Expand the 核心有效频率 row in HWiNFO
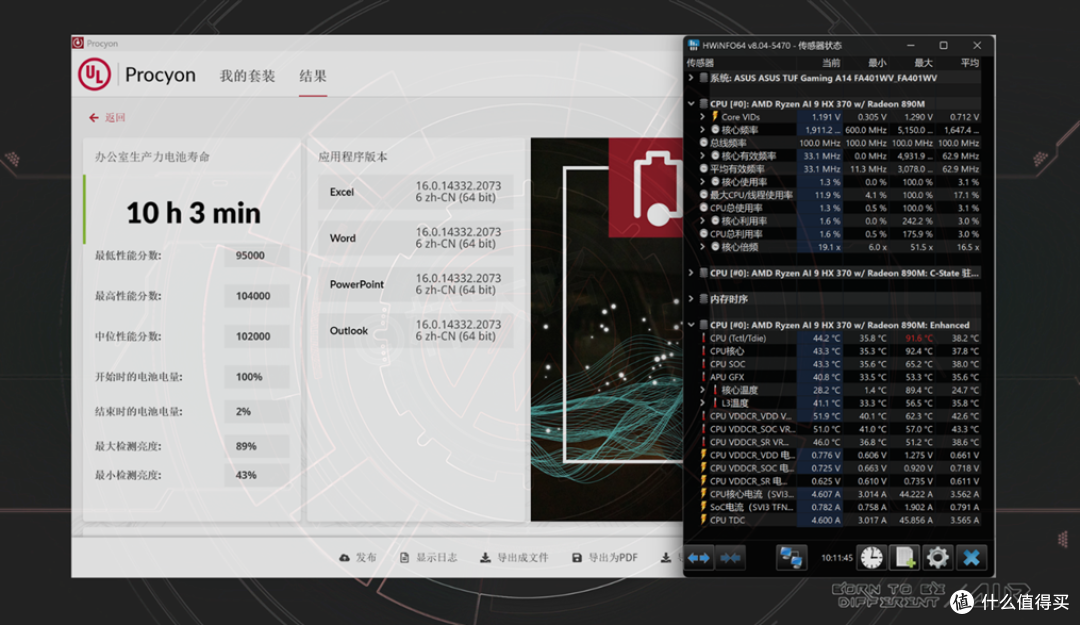This screenshot has height=625, width=1080. pos(703,156)
